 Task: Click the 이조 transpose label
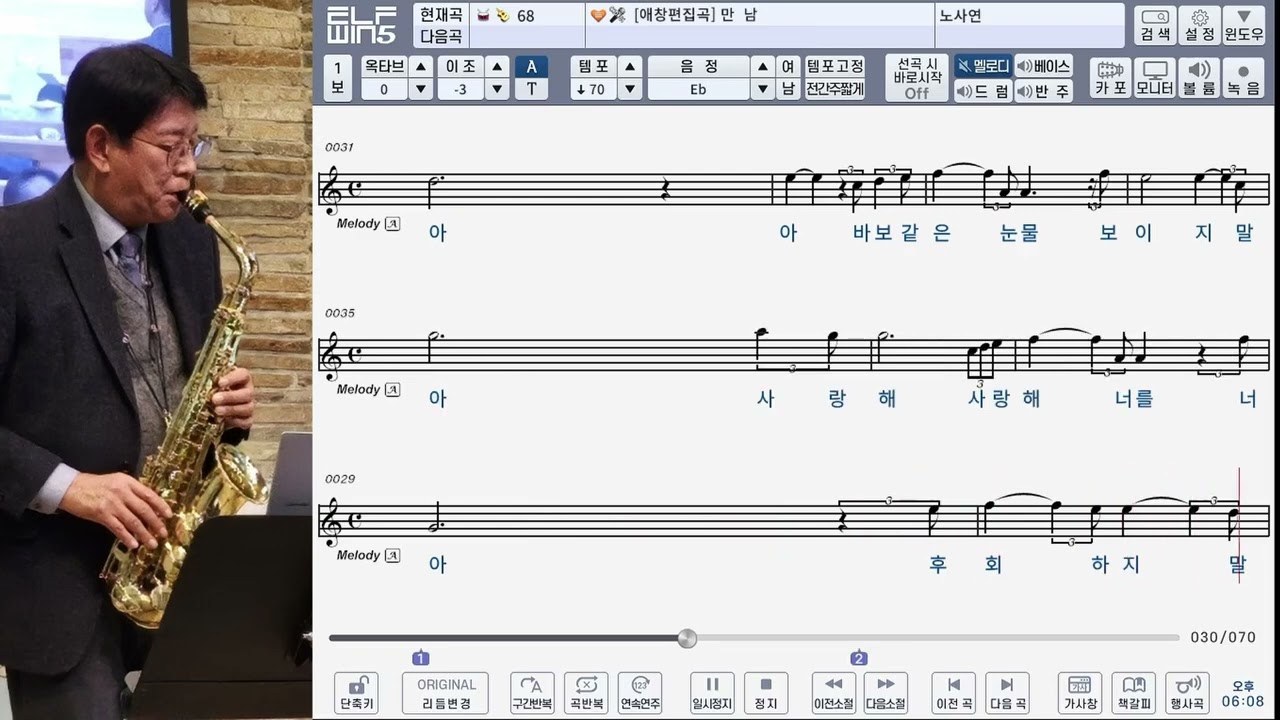460,66
